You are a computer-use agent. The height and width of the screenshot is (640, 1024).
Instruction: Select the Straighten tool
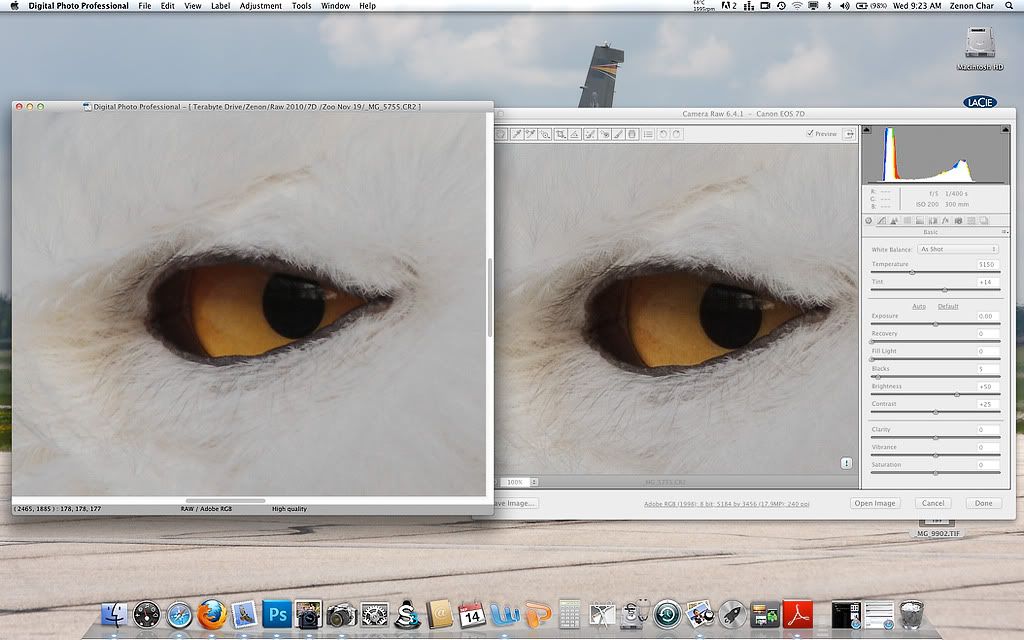[575, 133]
